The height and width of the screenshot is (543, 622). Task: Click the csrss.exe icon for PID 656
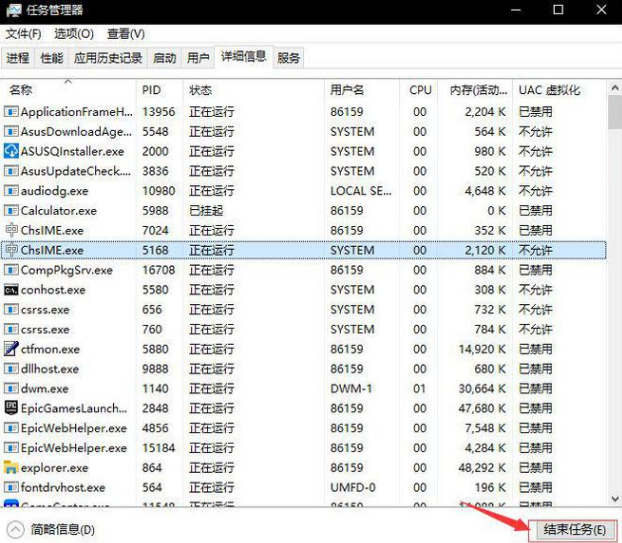click(x=11, y=309)
